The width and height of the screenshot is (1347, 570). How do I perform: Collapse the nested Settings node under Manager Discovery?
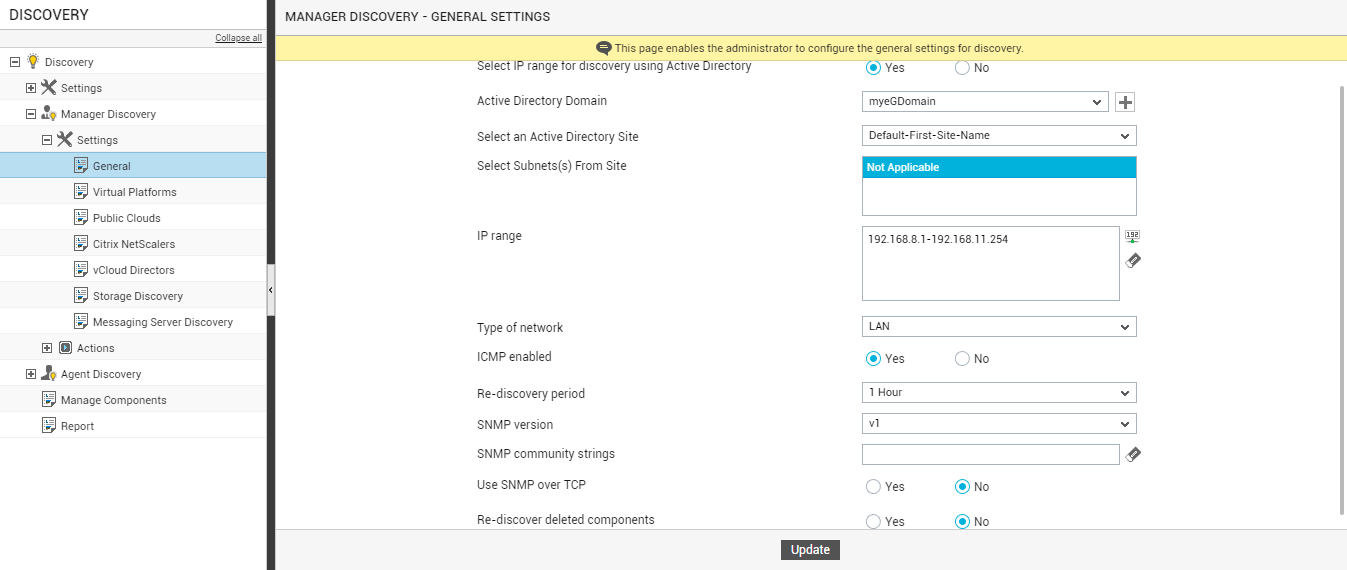(47, 140)
